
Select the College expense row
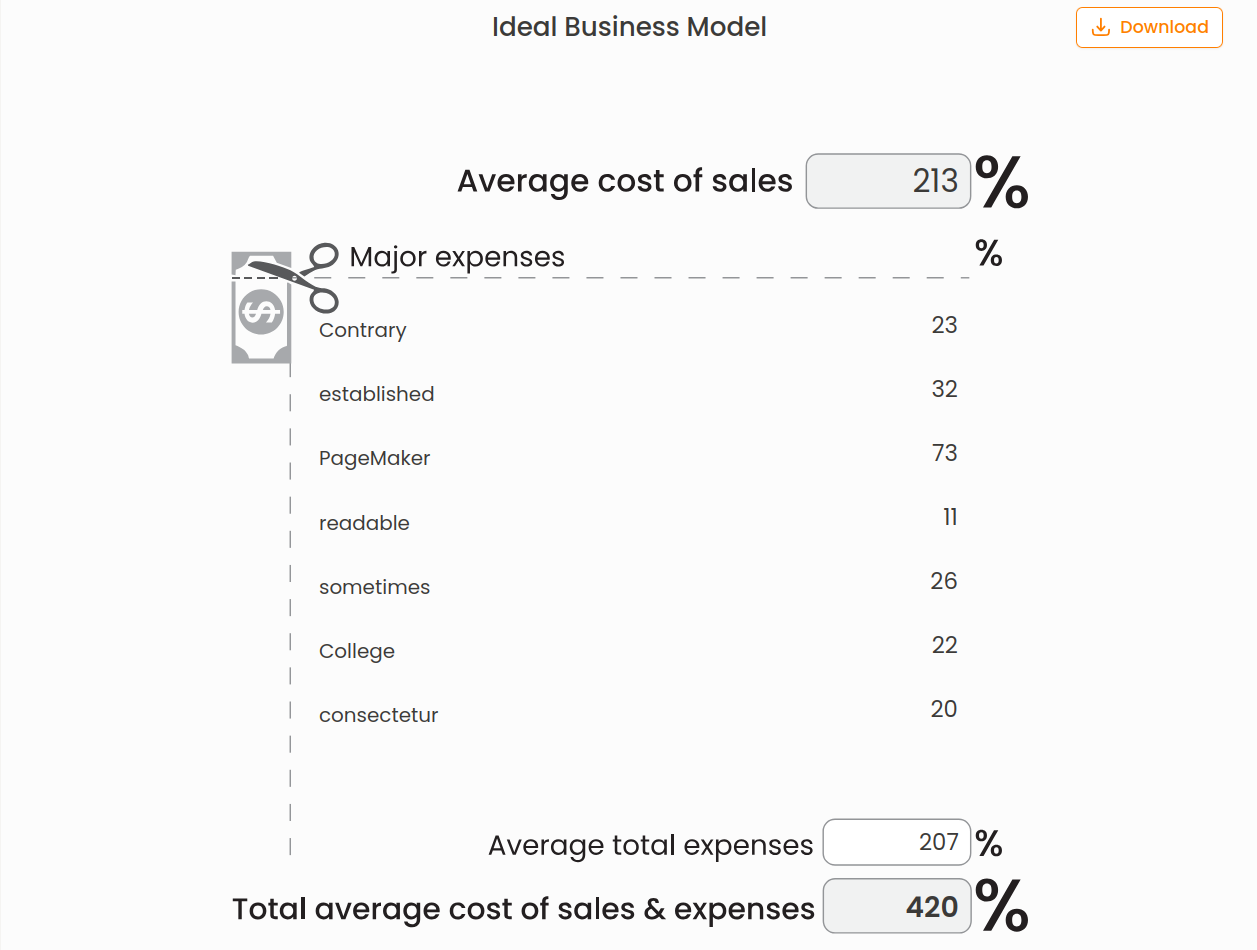pos(356,651)
